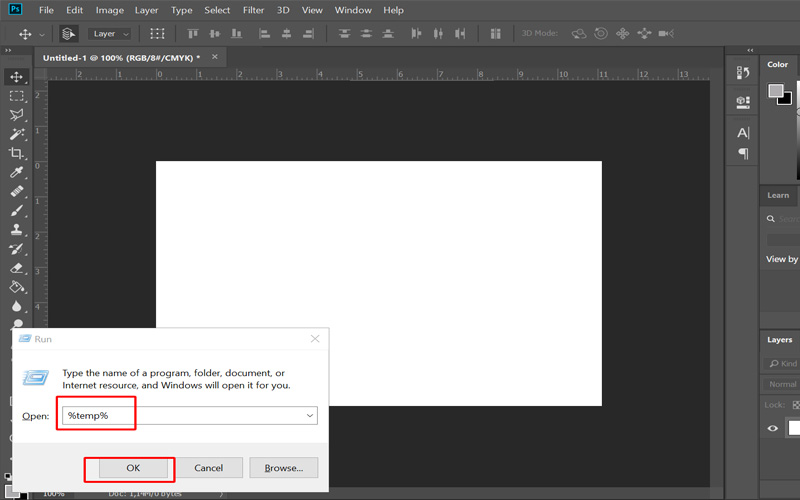This screenshot has width=800, height=500.
Task: Open the Character panel icon
Action: [743, 133]
